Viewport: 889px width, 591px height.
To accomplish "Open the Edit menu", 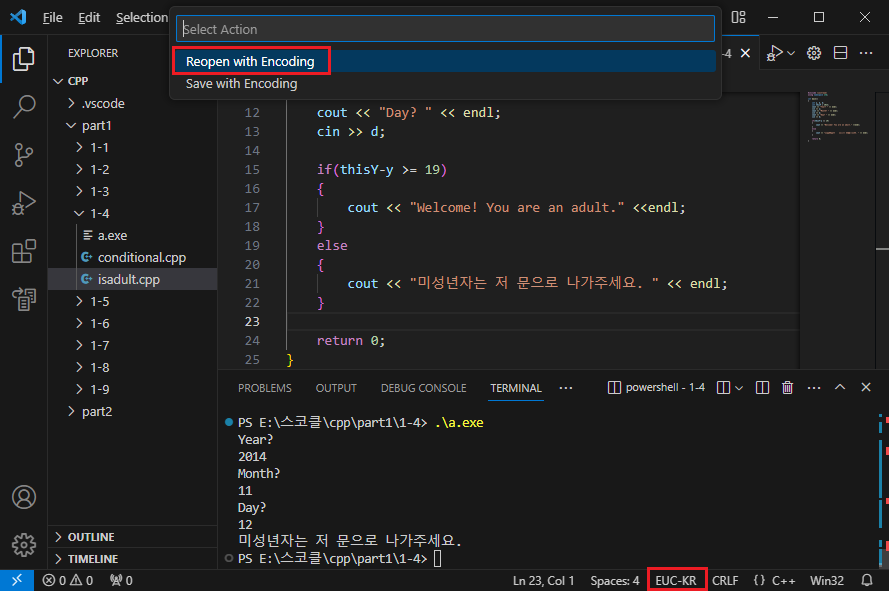I will click(89, 18).
